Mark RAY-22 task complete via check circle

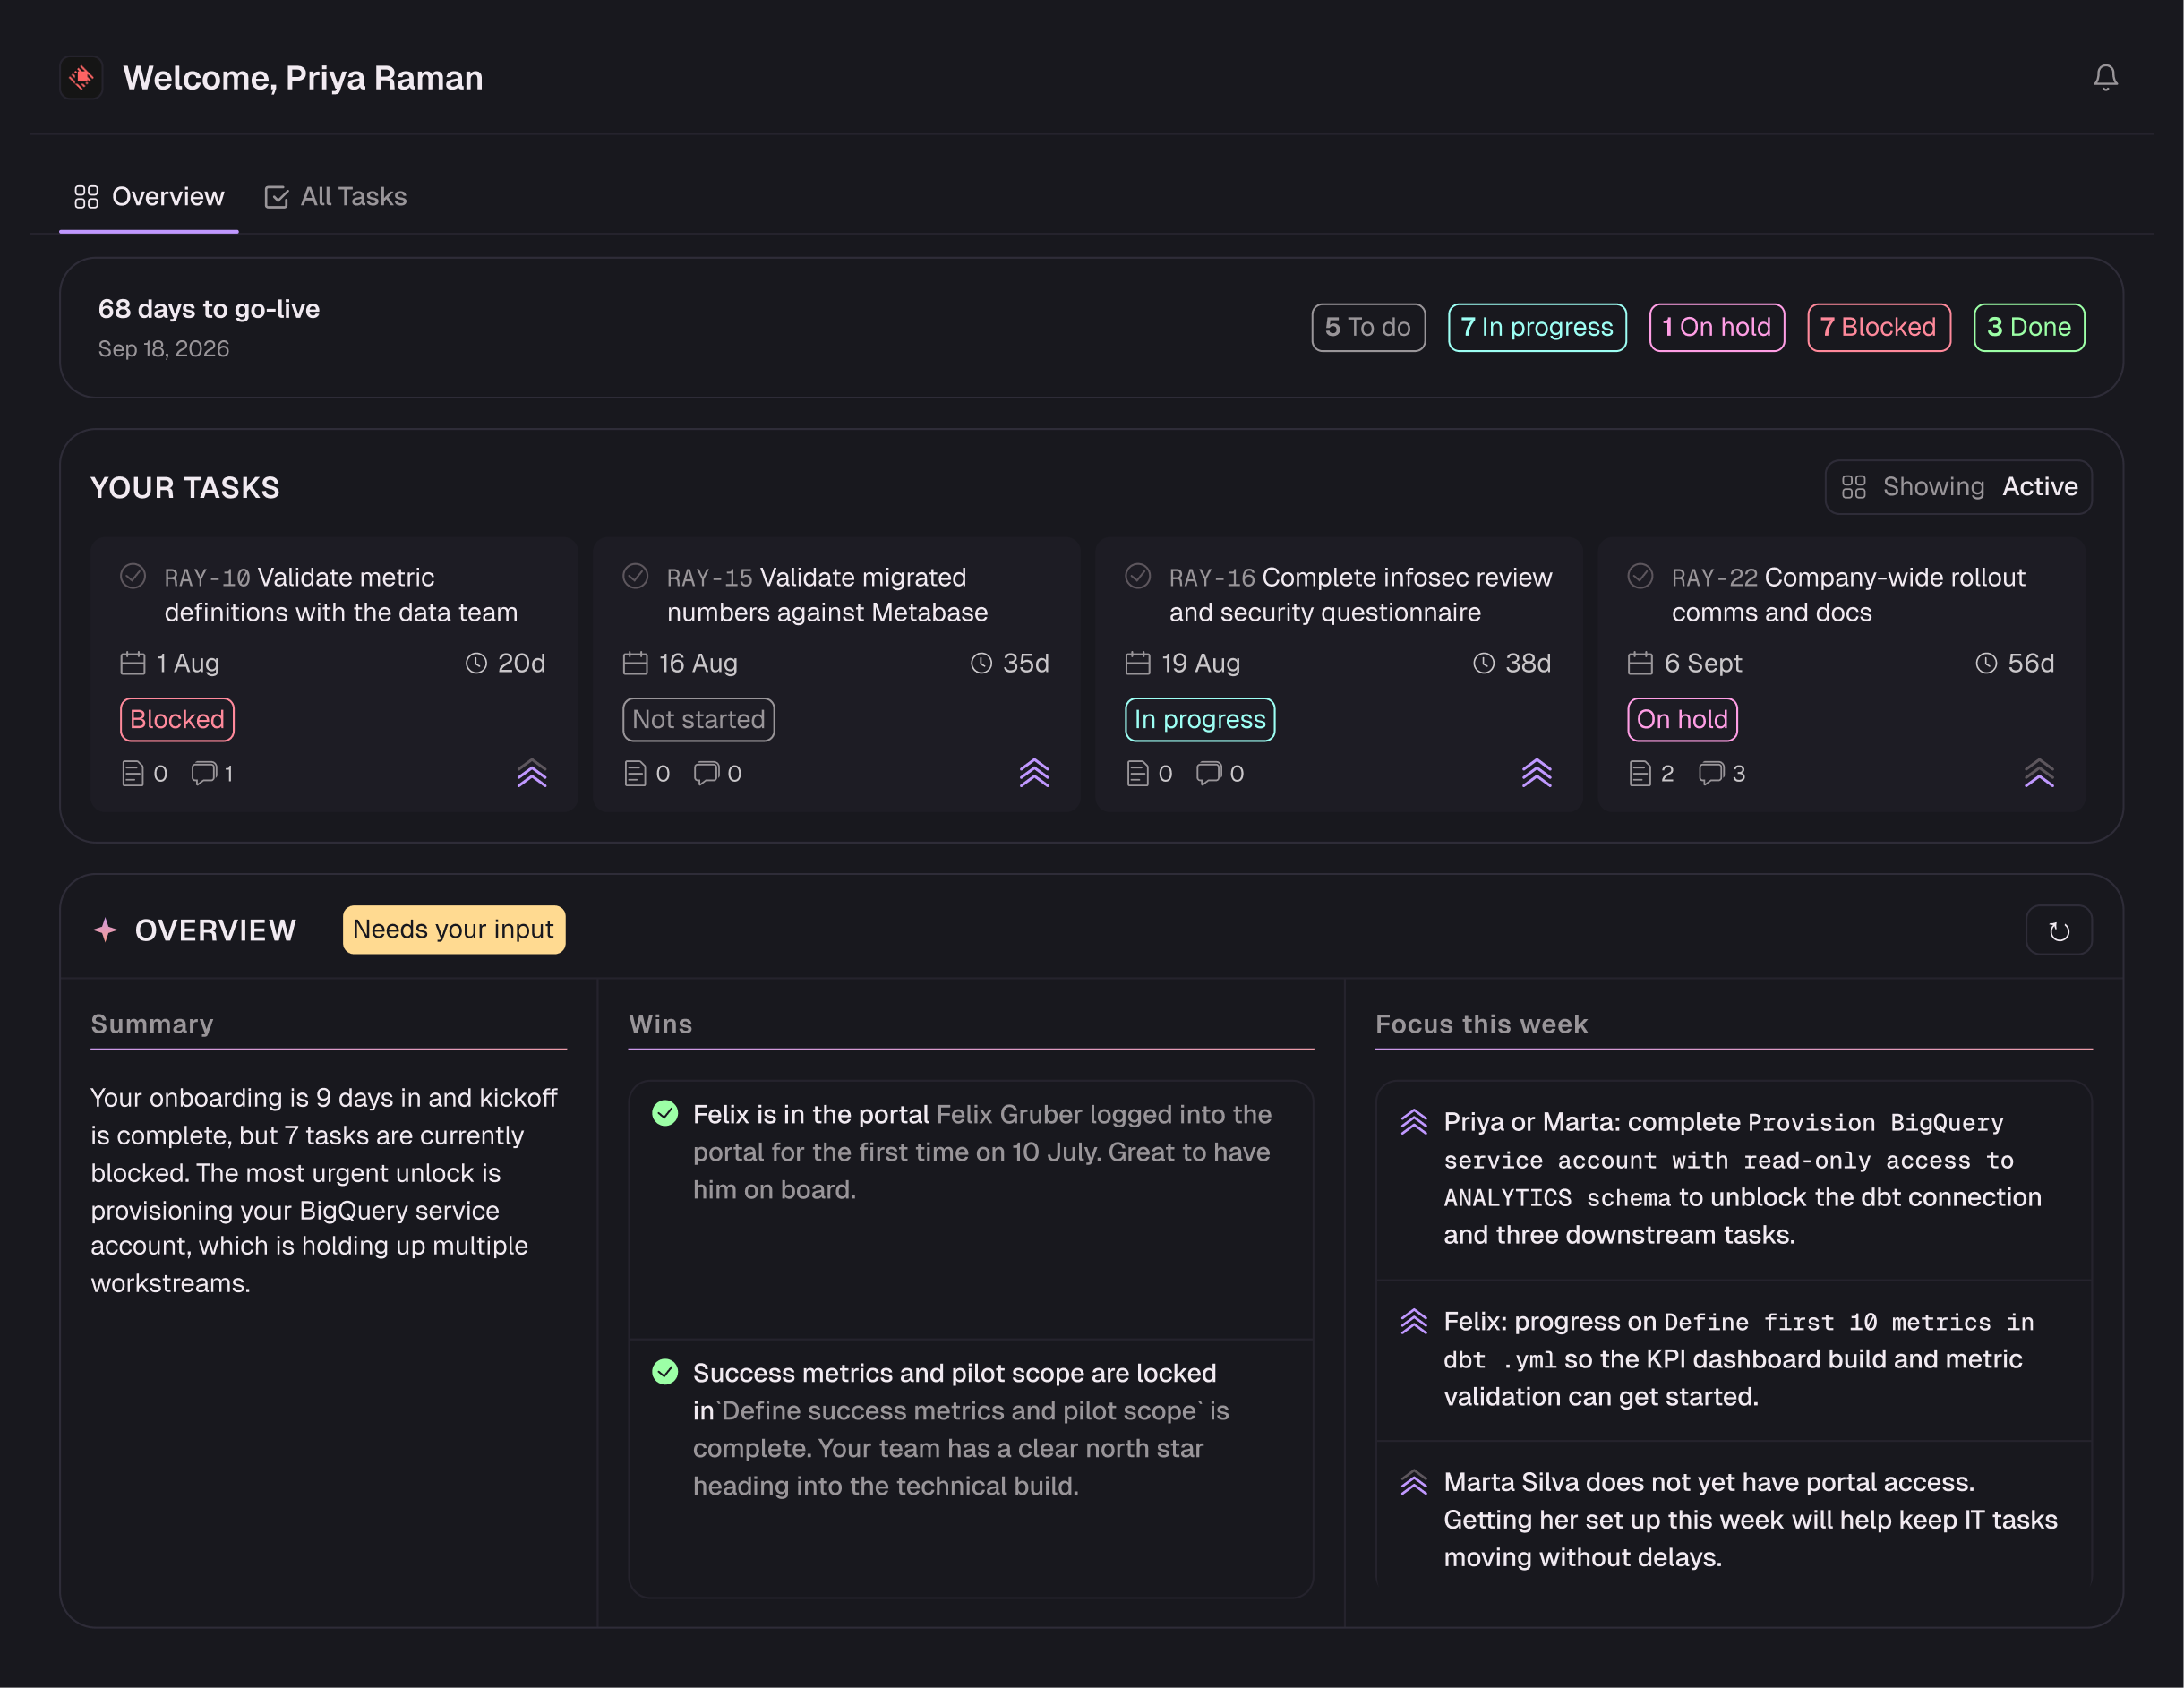point(1641,576)
